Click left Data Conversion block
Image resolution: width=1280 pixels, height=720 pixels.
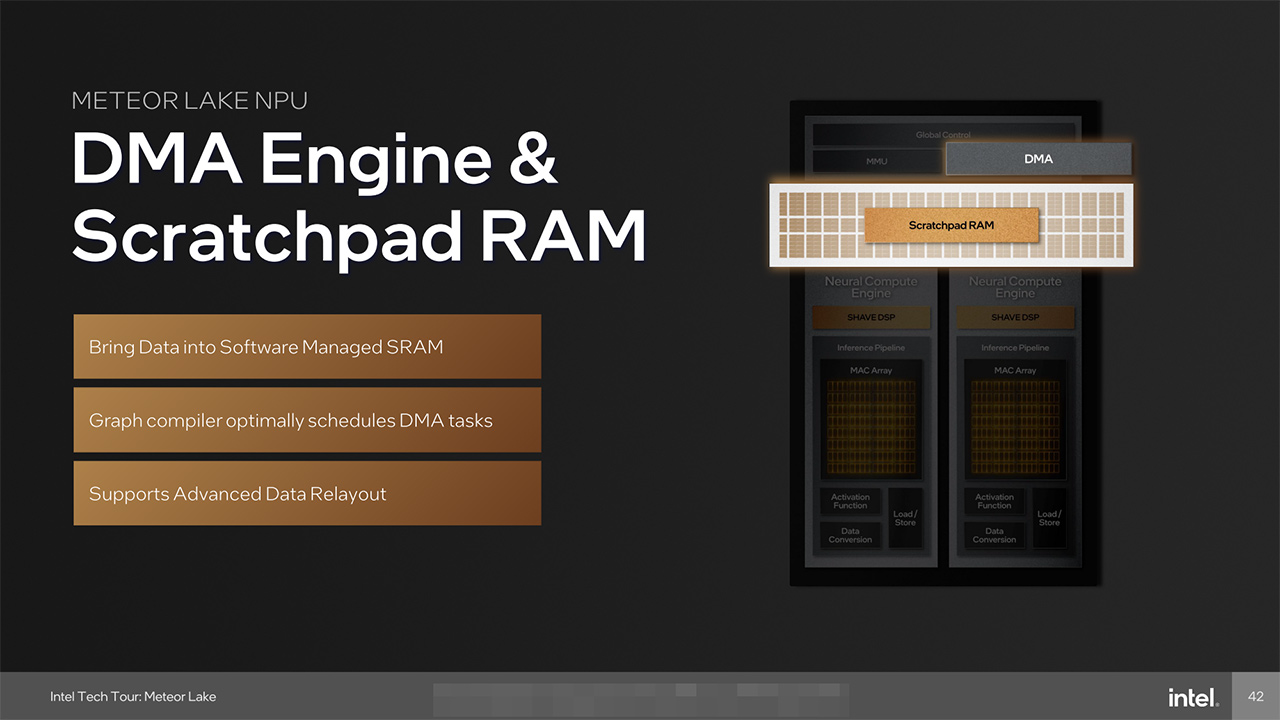(850, 535)
